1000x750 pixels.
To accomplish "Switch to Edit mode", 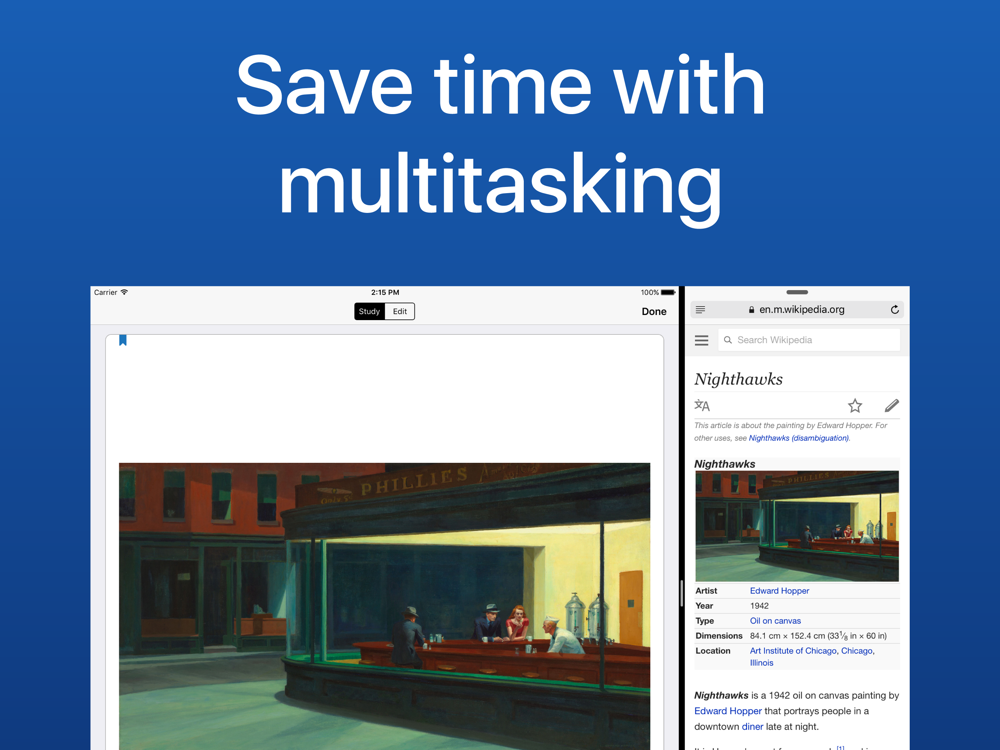I will (x=400, y=311).
